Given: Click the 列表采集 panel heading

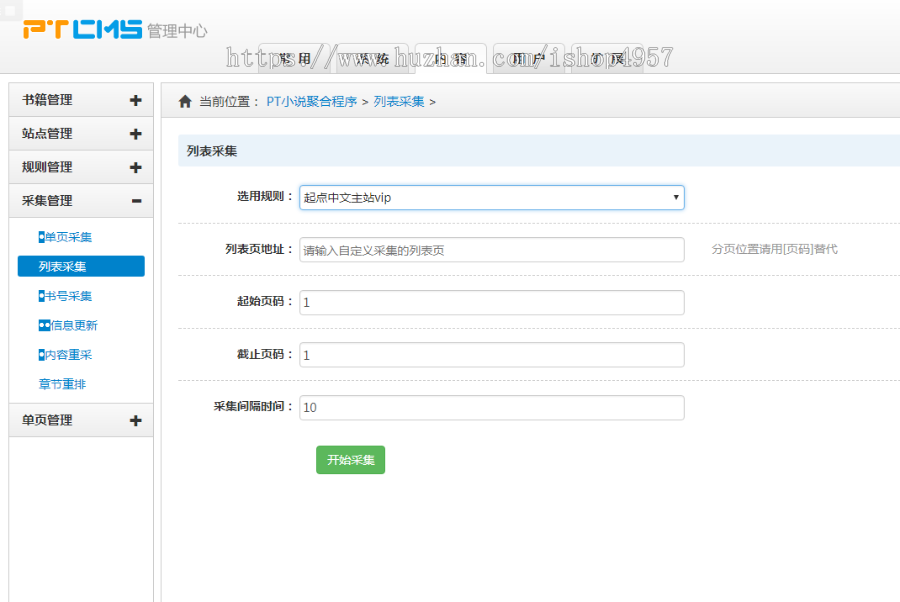Looking at the screenshot, I should click(x=212, y=151).
